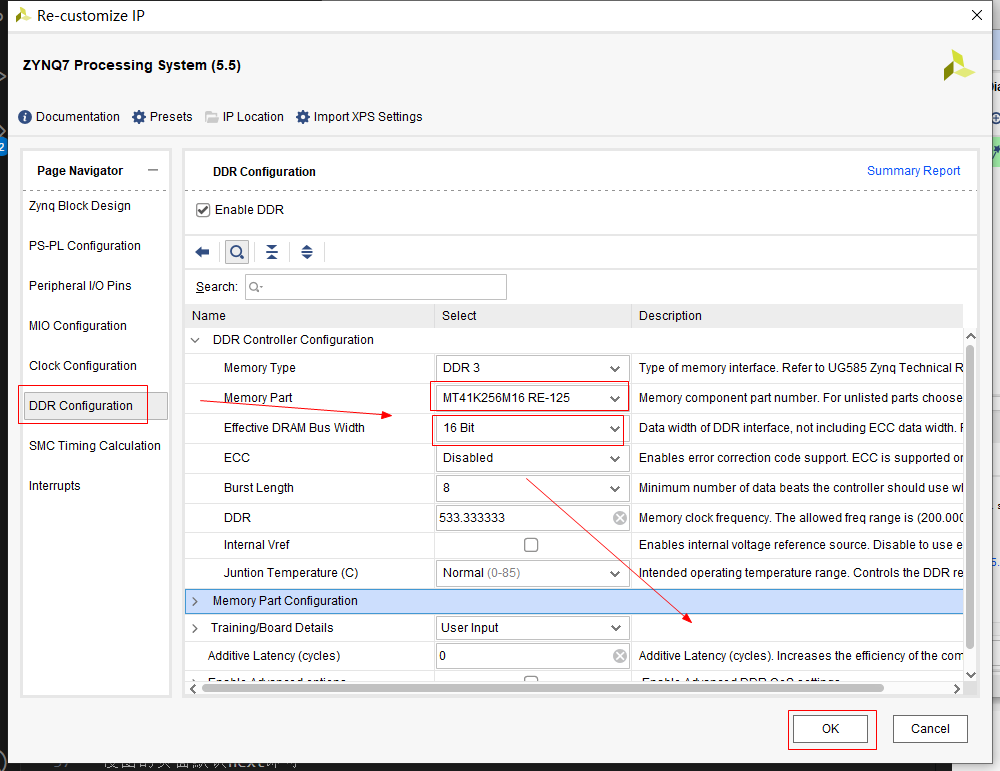Viewport: 1000px width, 771px height.
Task: Click the back arrow toolbar icon
Action: coord(202,252)
